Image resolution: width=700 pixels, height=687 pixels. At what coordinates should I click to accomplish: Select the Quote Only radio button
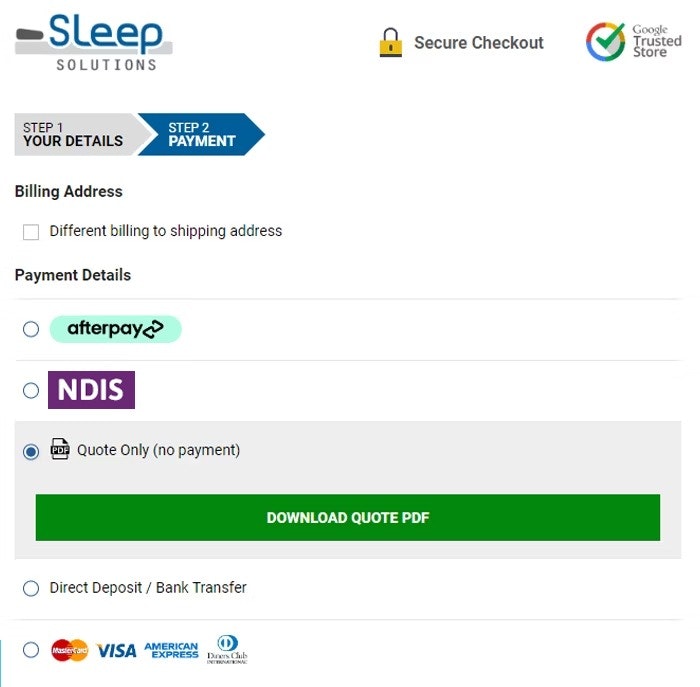[31, 451]
